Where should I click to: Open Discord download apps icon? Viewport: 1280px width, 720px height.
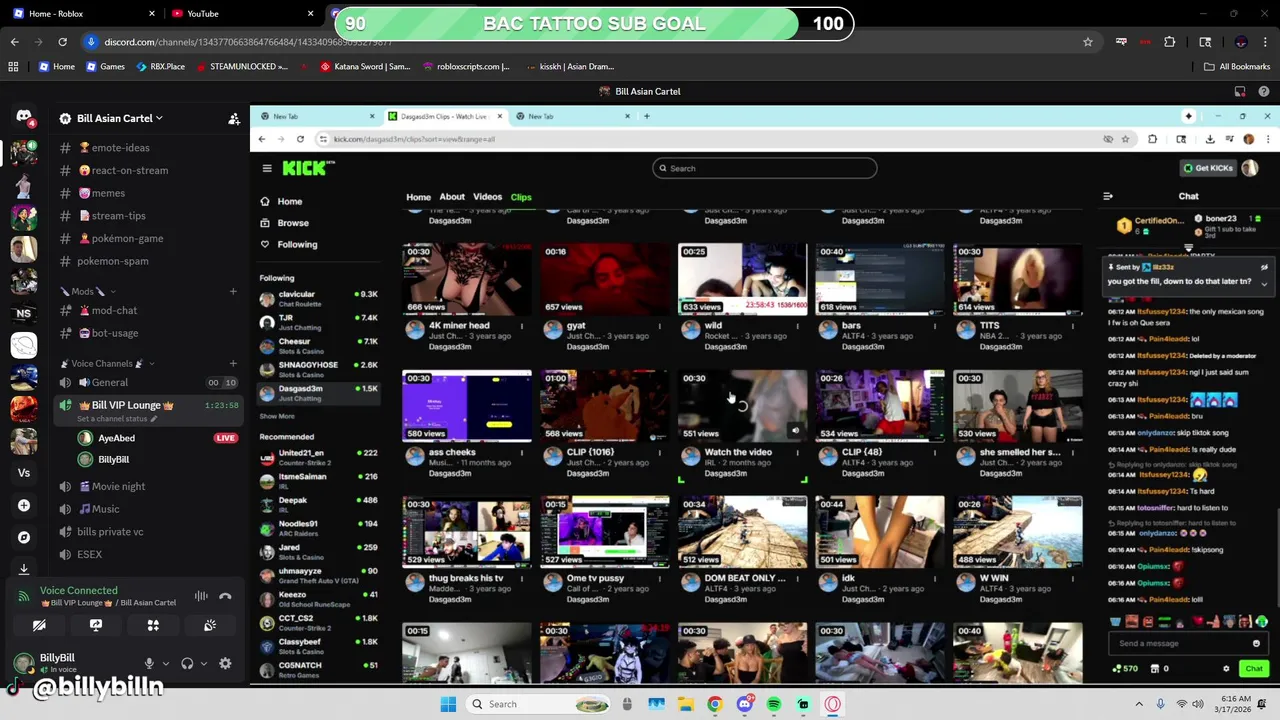click(24, 567)
